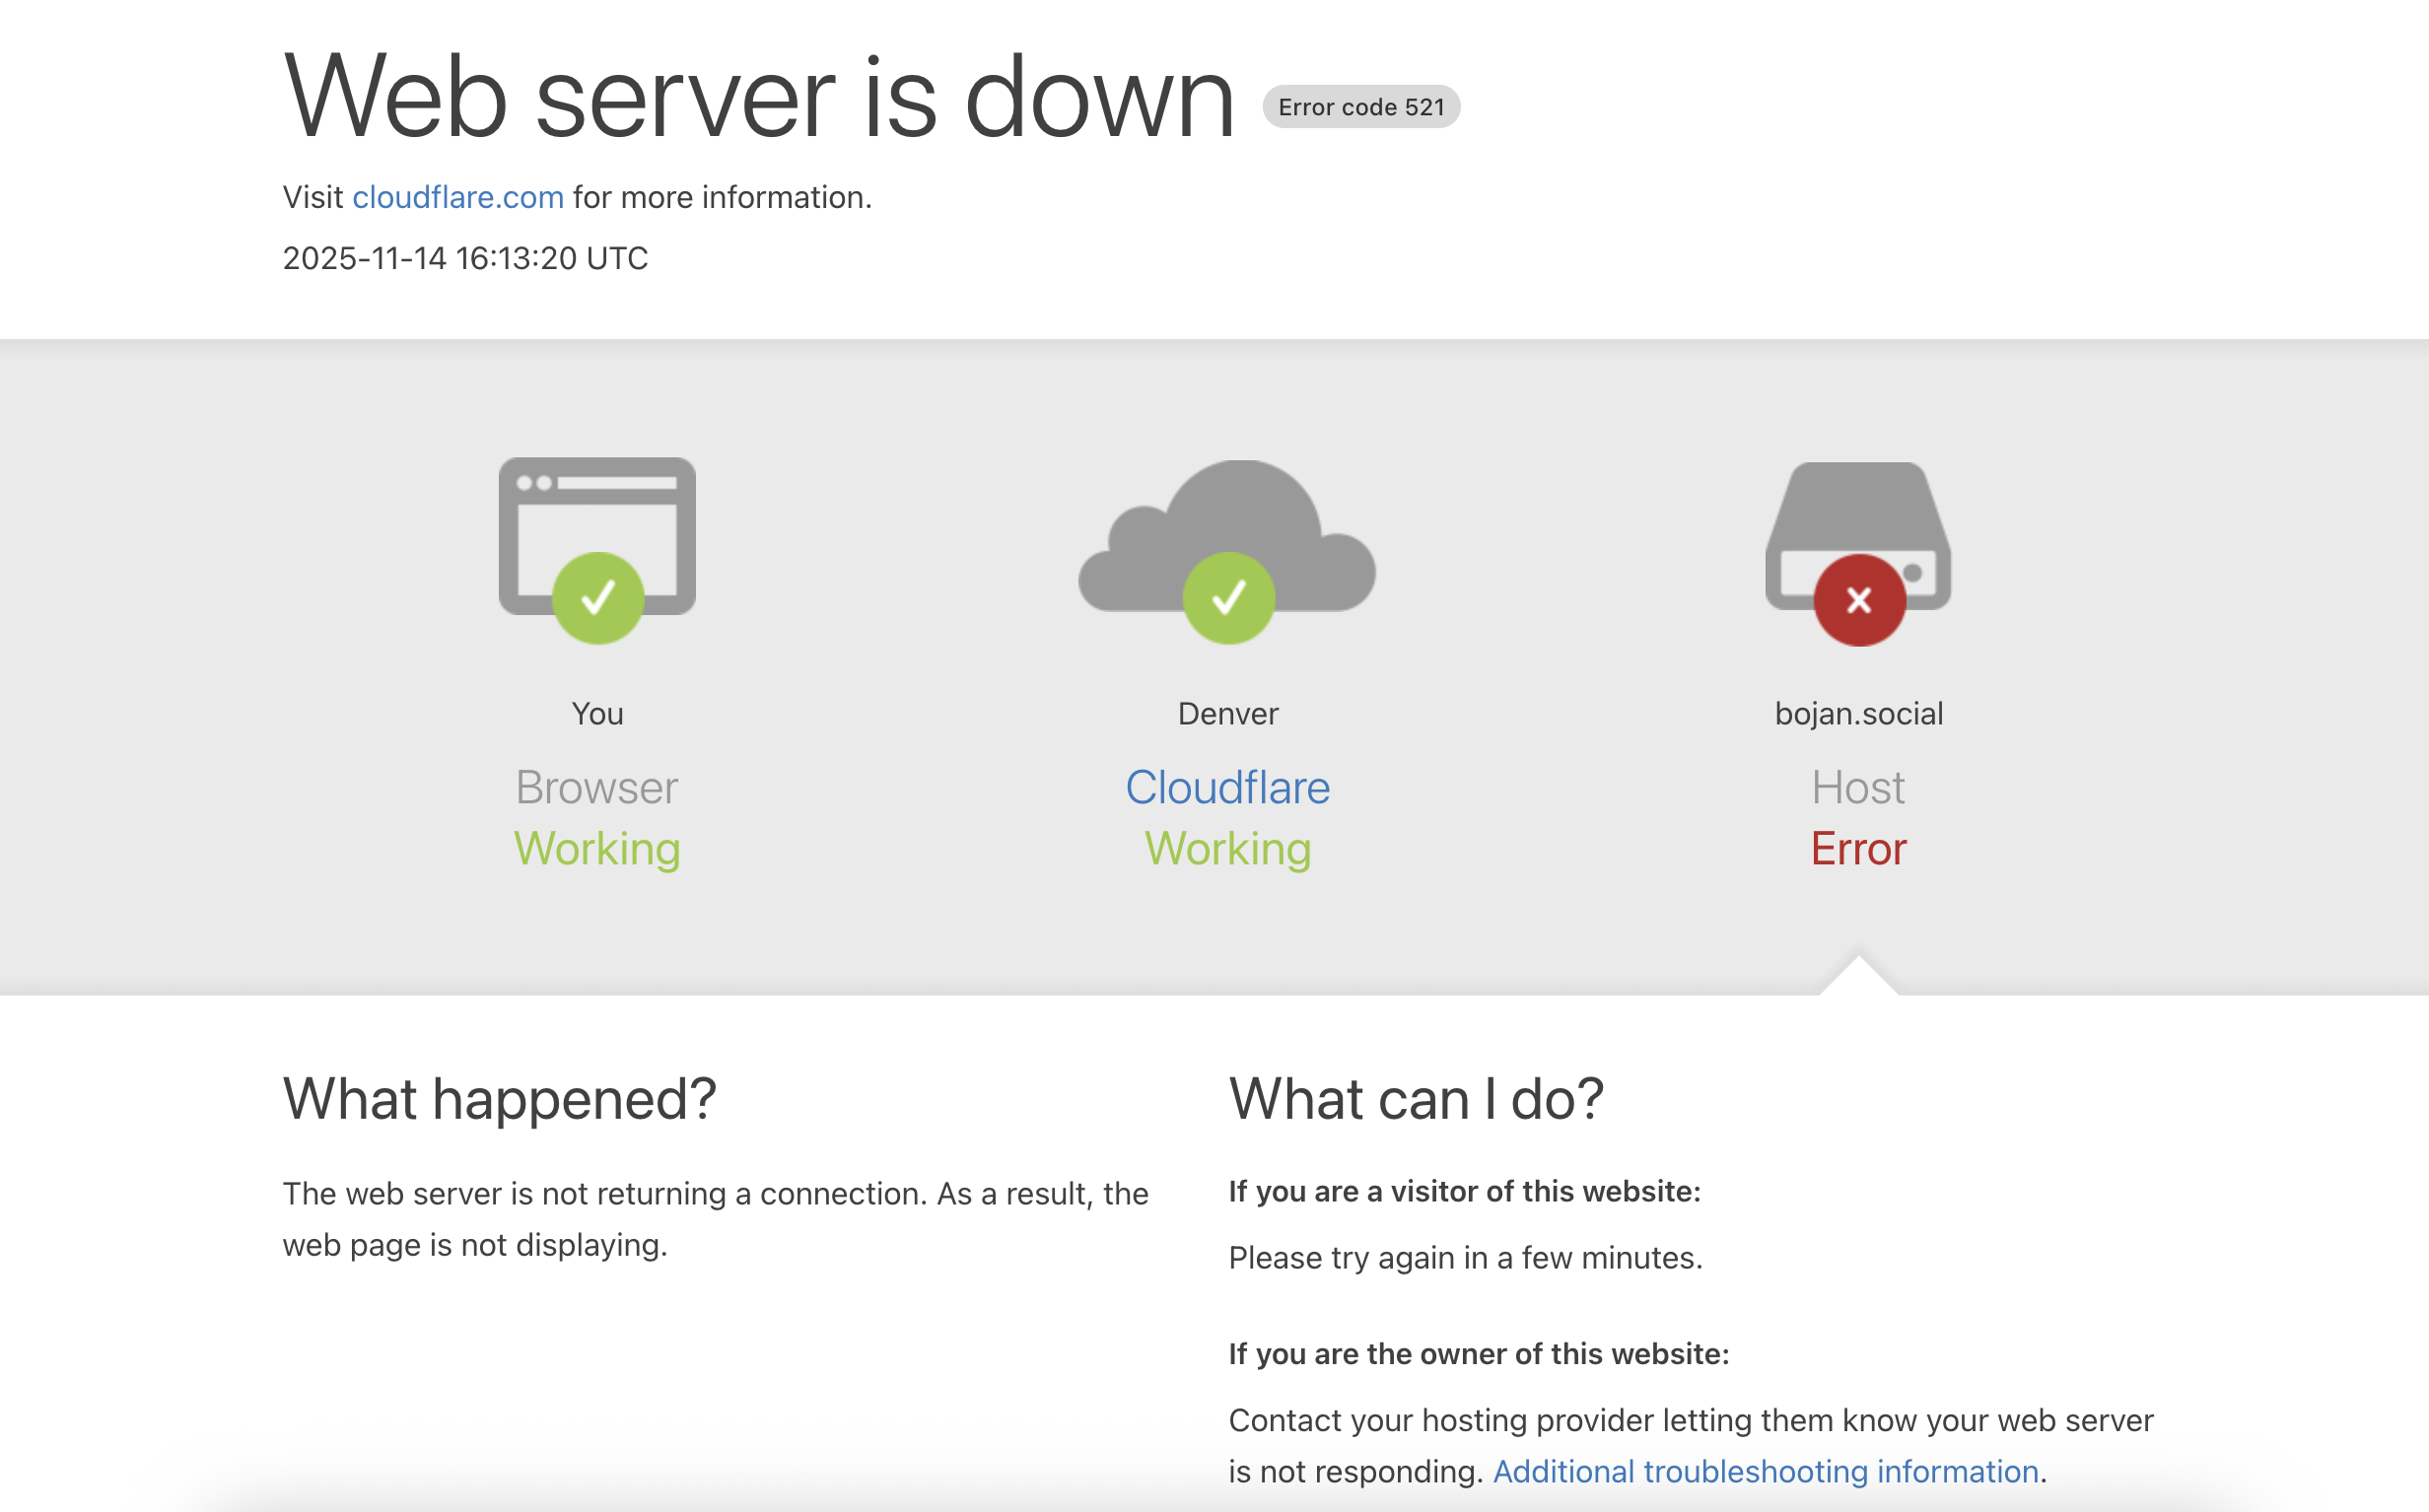Click the red X error badge
The image size is (2429, 1512).
1859,600
